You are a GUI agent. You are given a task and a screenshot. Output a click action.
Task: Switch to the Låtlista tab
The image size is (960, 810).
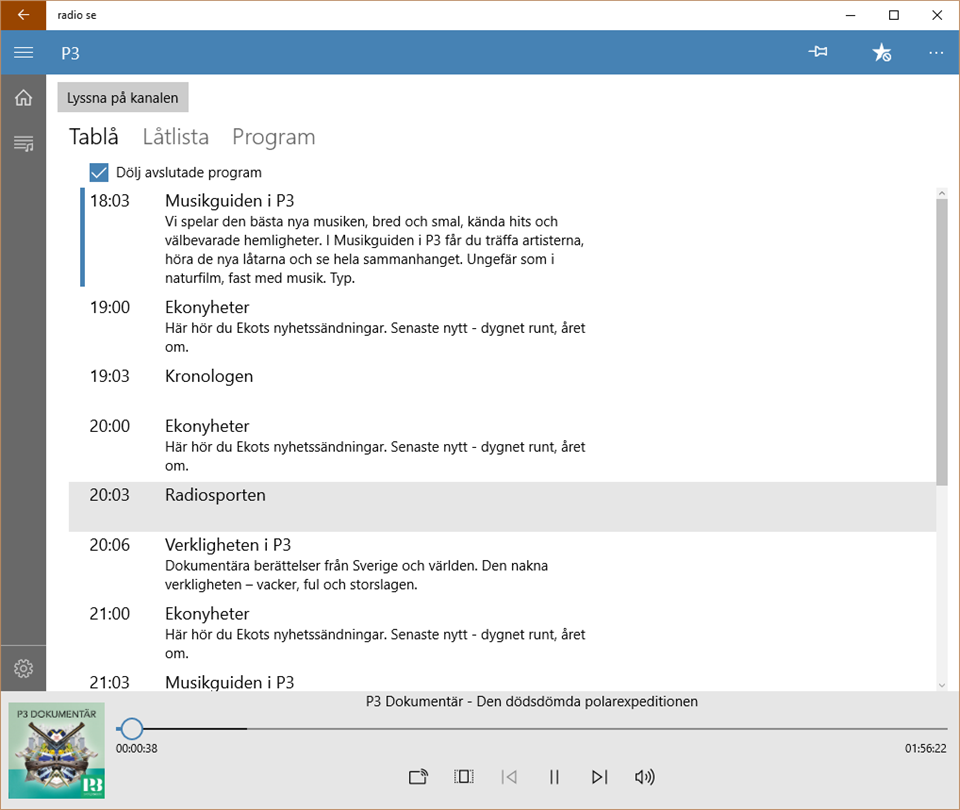[x=176, y=137]
